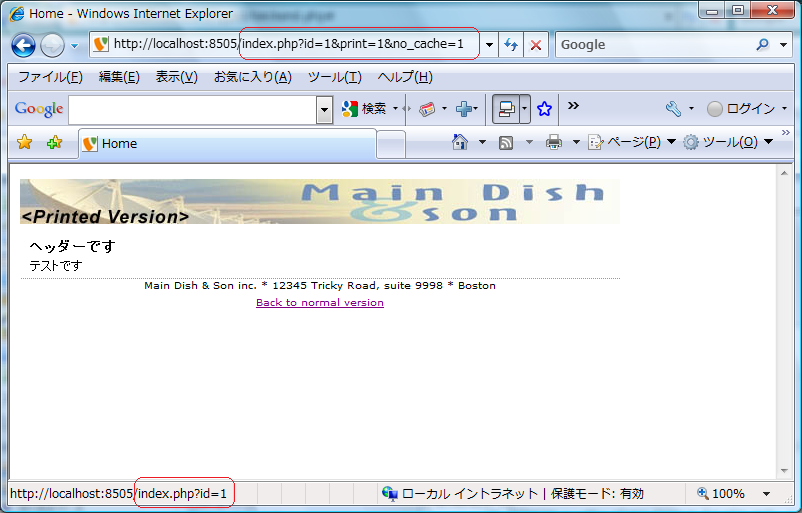802x513 pixels.
Task: Click the Back navigation arrow button
Action: (x=24, y=46)
